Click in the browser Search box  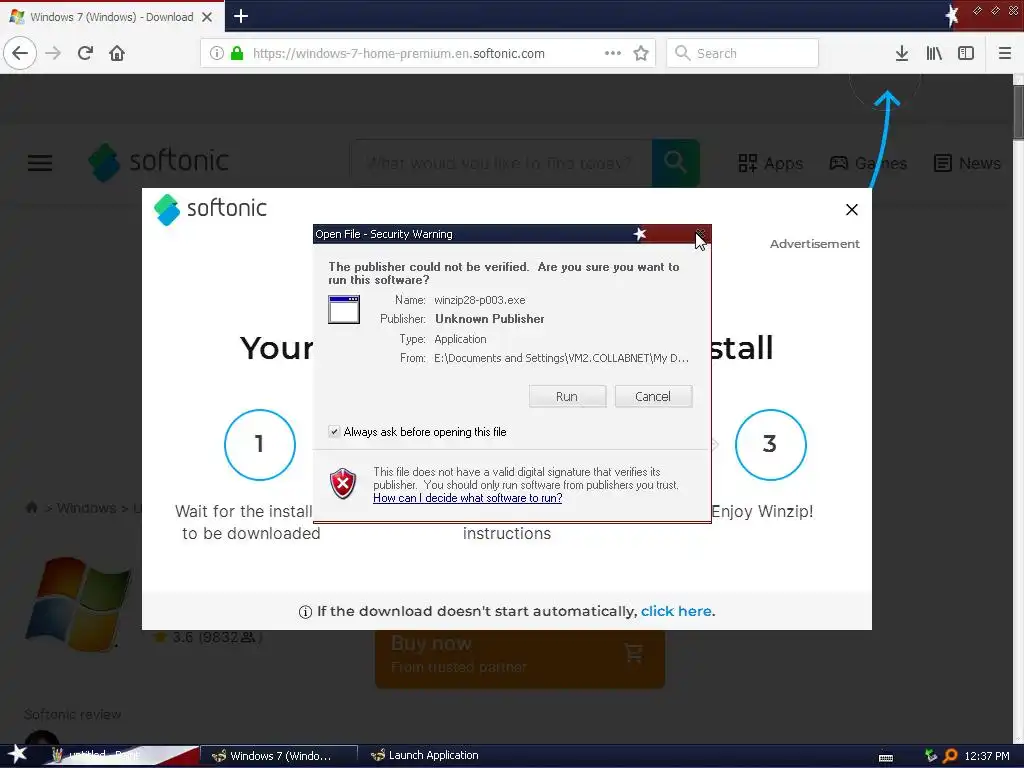(743, 53)
